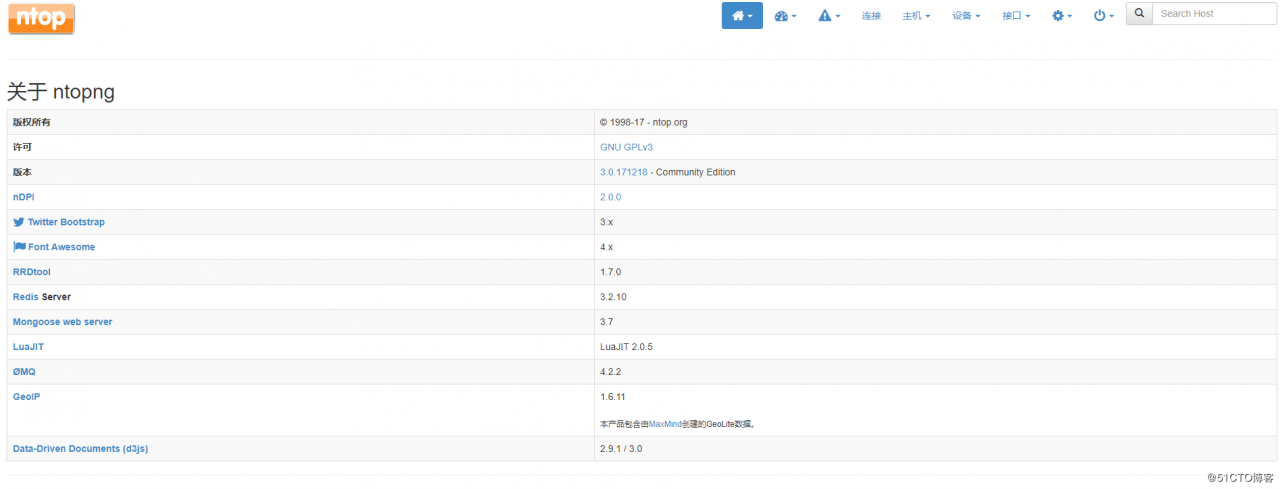Click the ØMQ 4.2.2 value
This screenshot has width=1280, height=489.
610,372
